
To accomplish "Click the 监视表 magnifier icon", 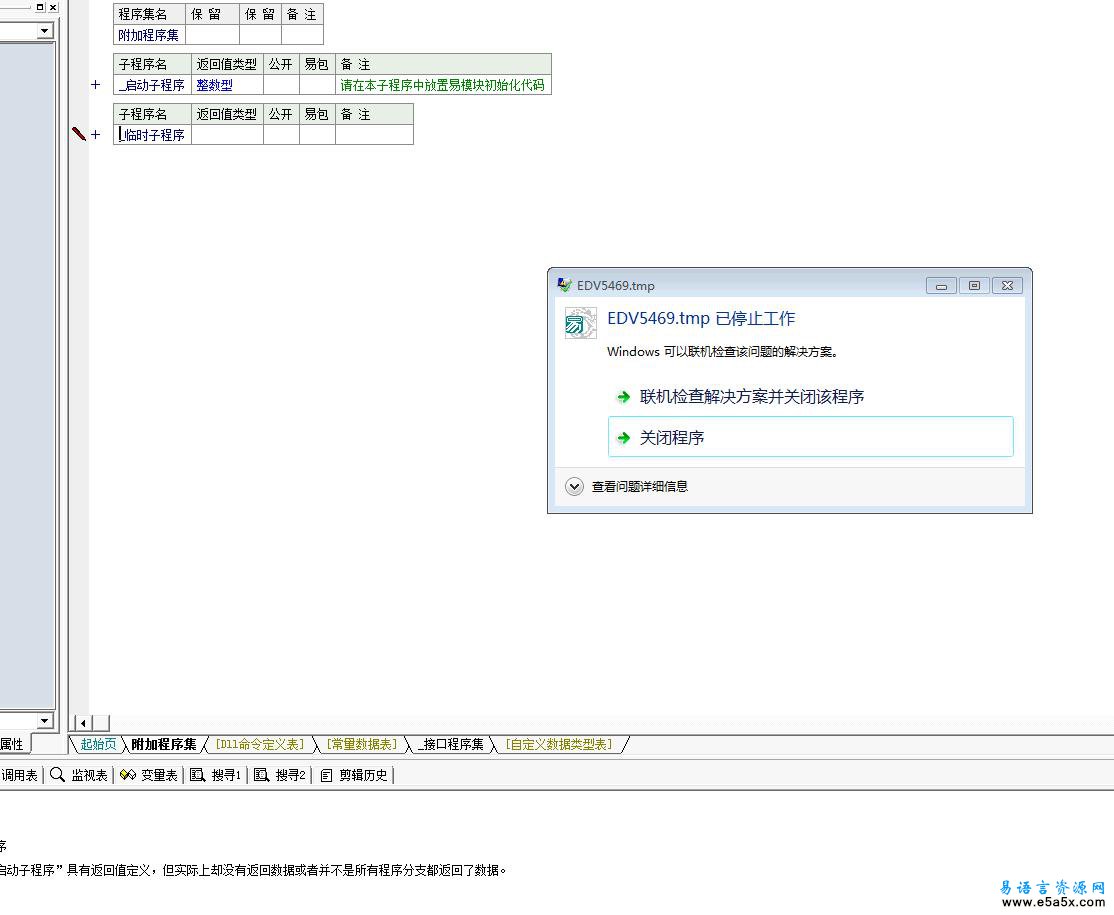I will pyautogui.click(x=58, y=775).
